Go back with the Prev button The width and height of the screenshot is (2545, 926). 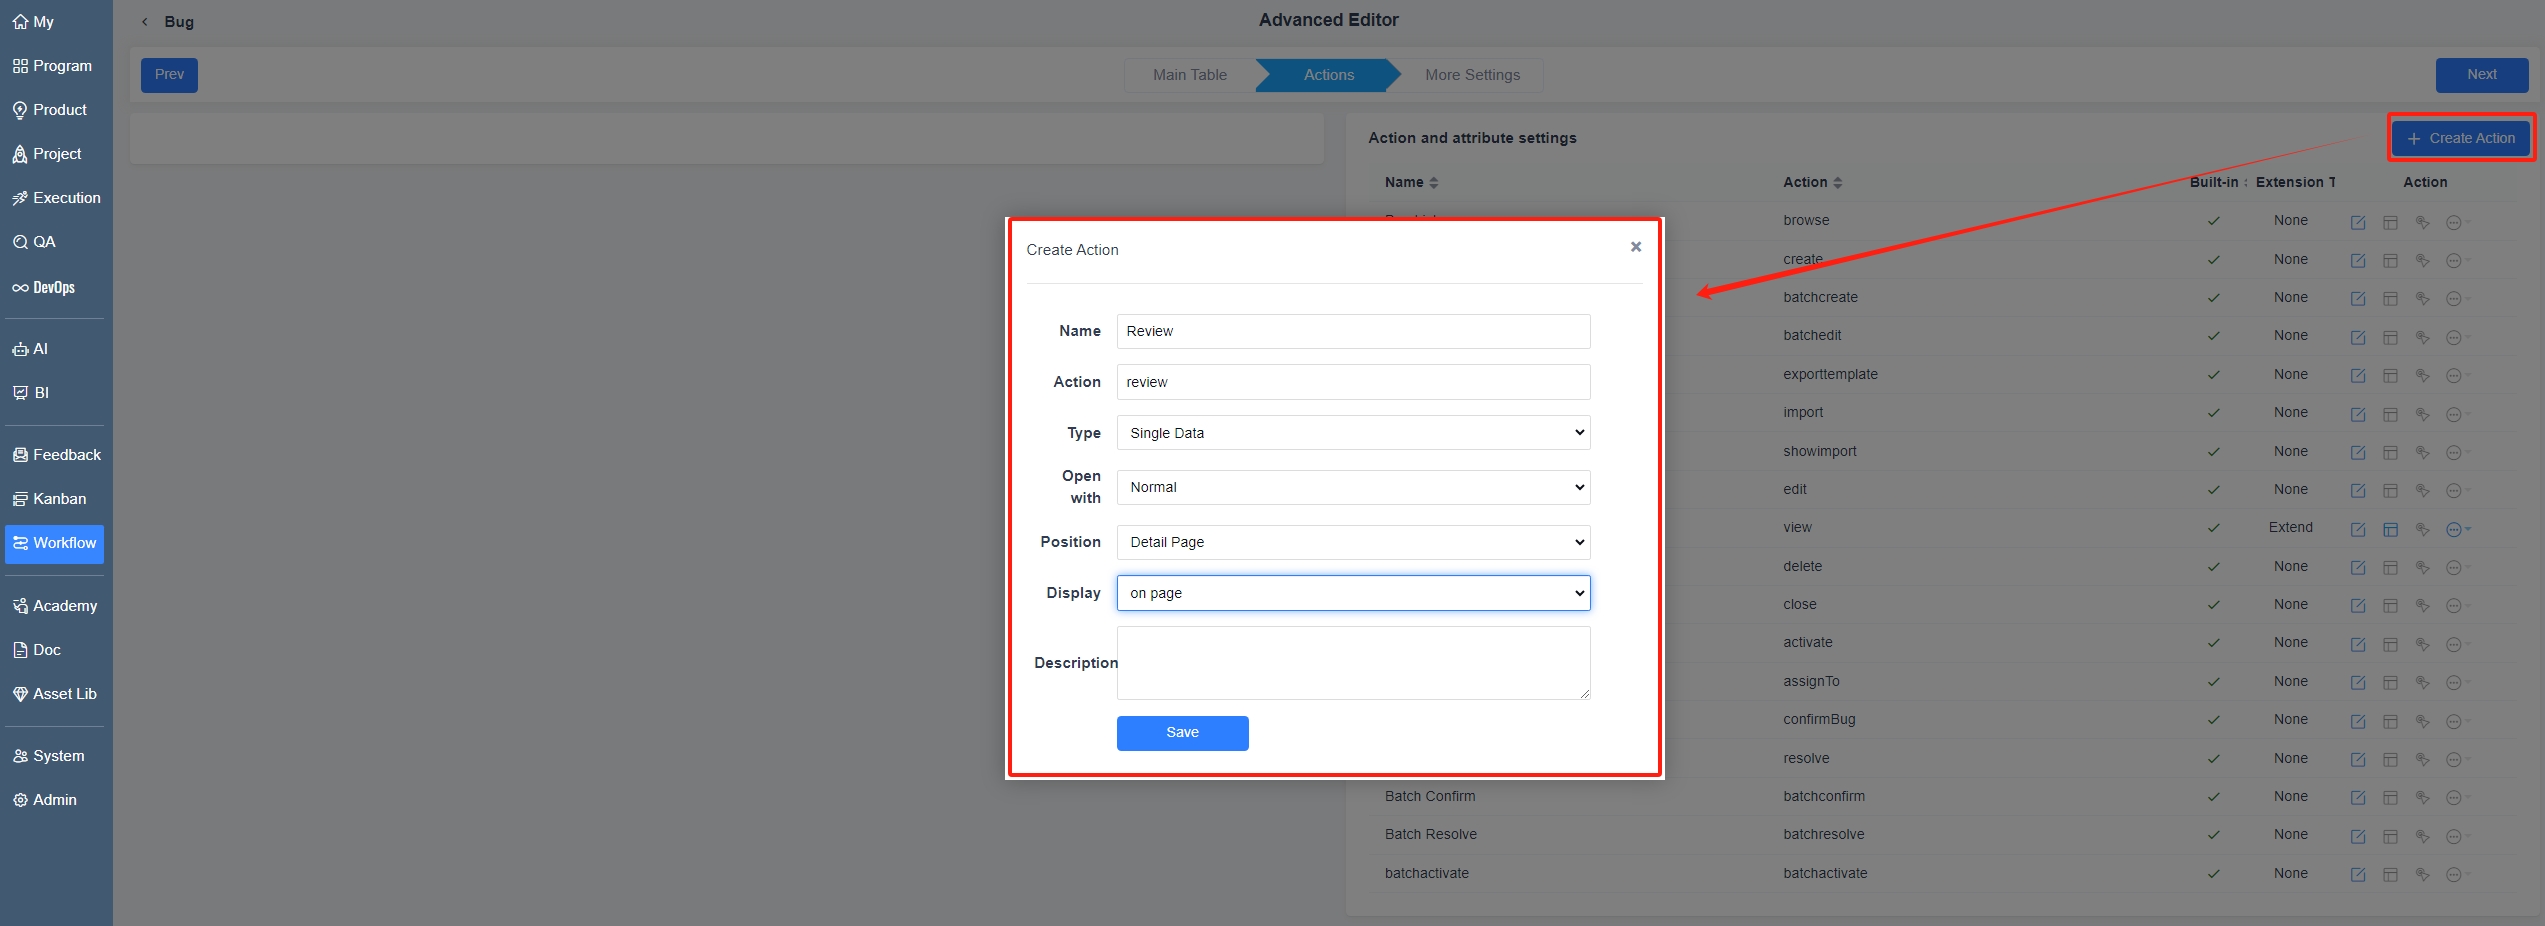coord(169,75)
